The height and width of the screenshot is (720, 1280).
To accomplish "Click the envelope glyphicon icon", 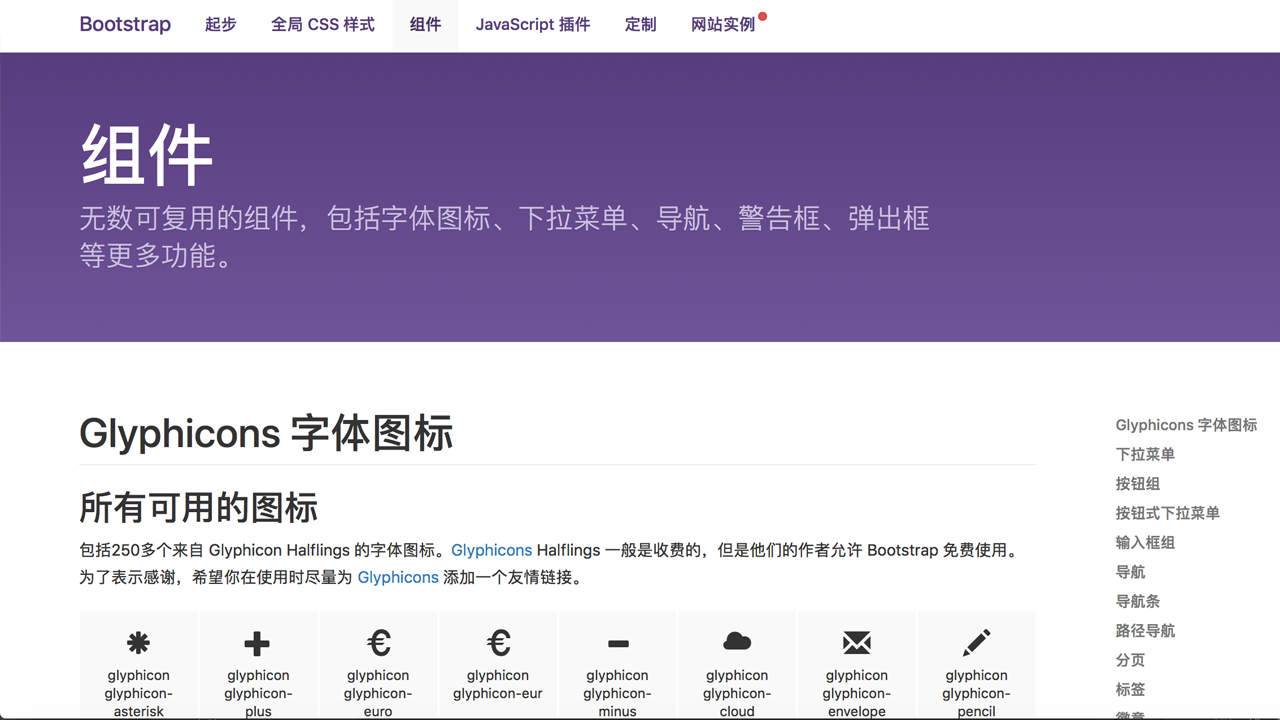I will 857,643.
